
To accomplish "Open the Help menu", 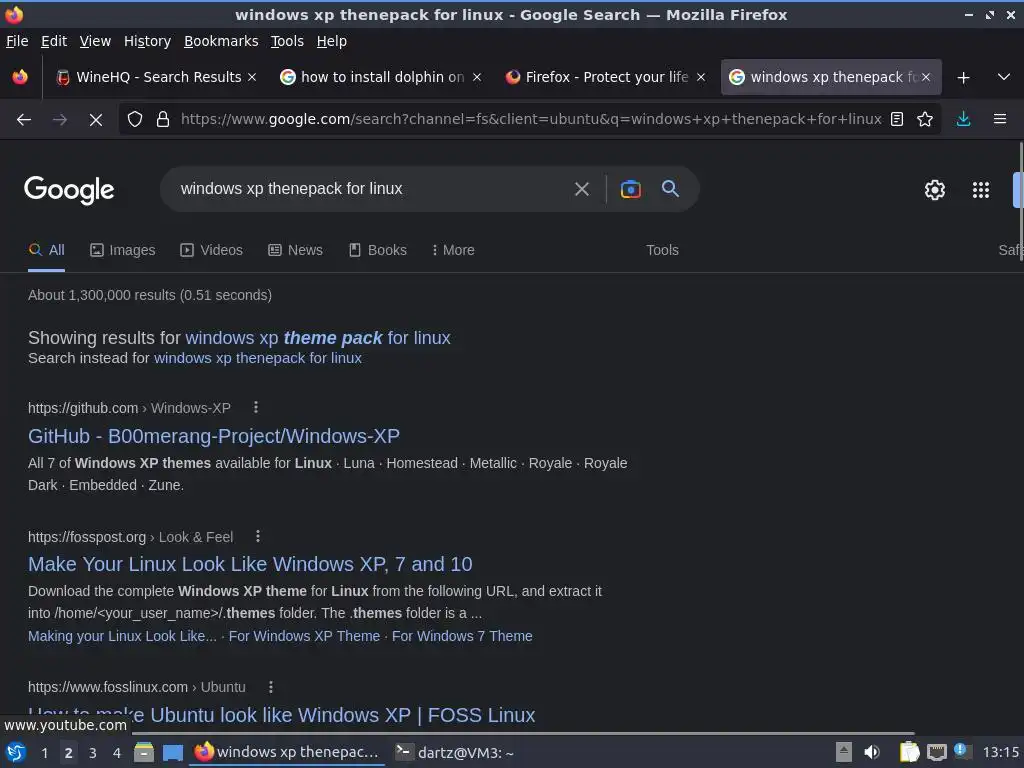I will pyautogui.click(x=332, y=41).
